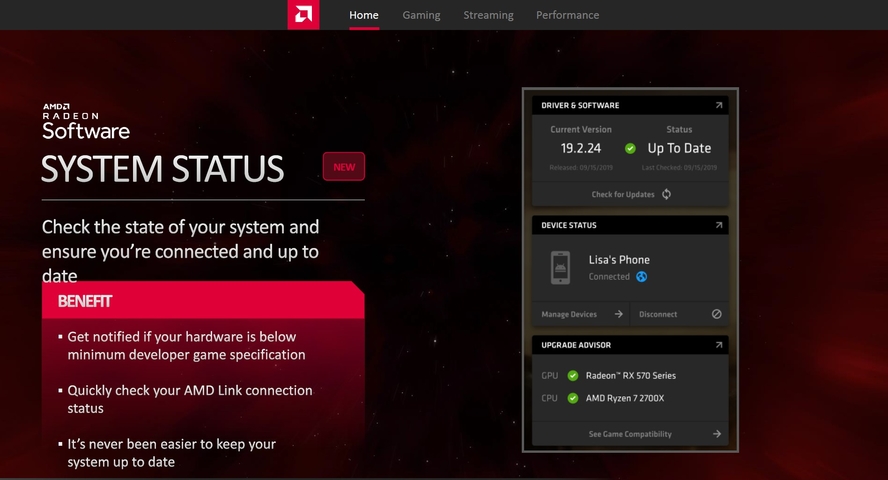Screen dimensions: 888x480
Task: Click the AMD logo icon
Action: (x=304, y=15)
